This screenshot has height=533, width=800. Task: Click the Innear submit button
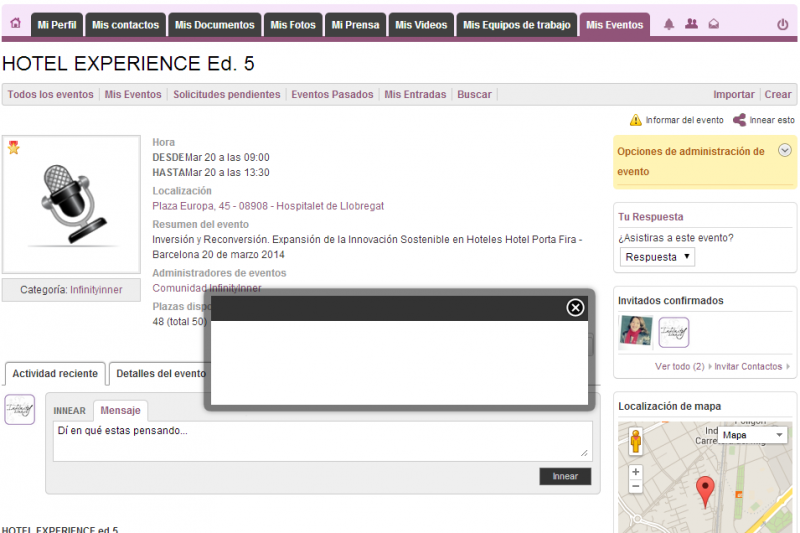tap(565, 476)
